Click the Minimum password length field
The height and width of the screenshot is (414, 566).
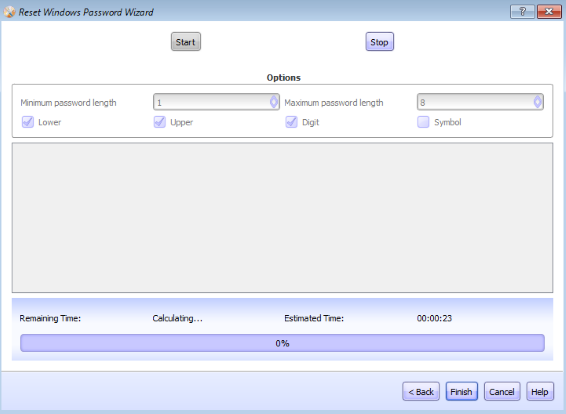pos(216,102)
